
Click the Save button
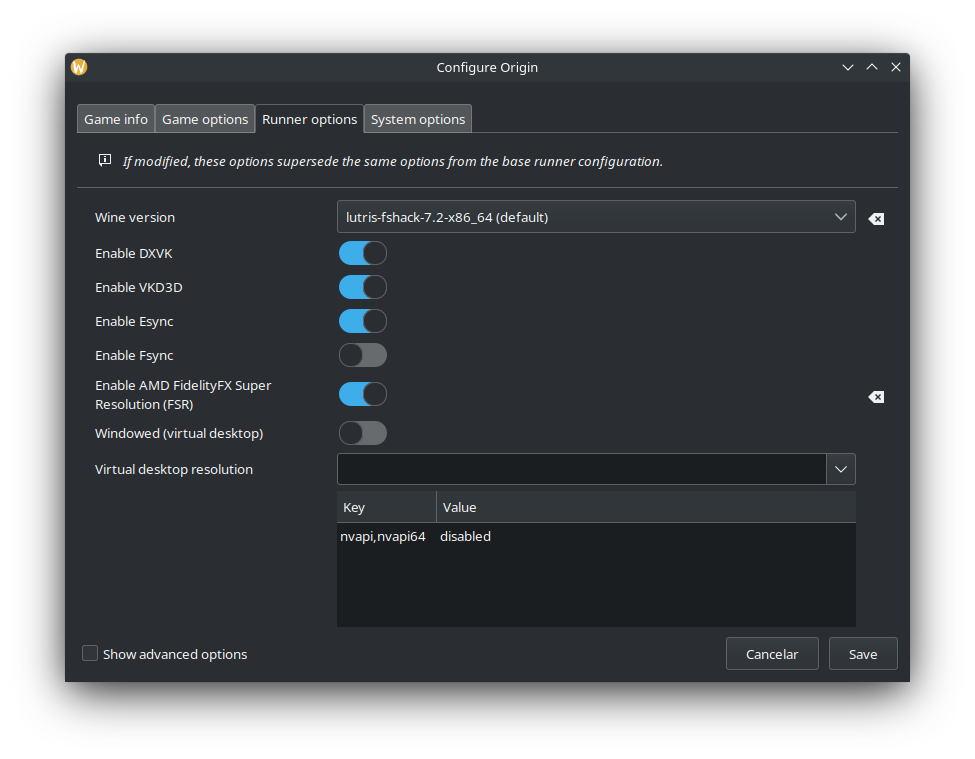coord(863,654)
